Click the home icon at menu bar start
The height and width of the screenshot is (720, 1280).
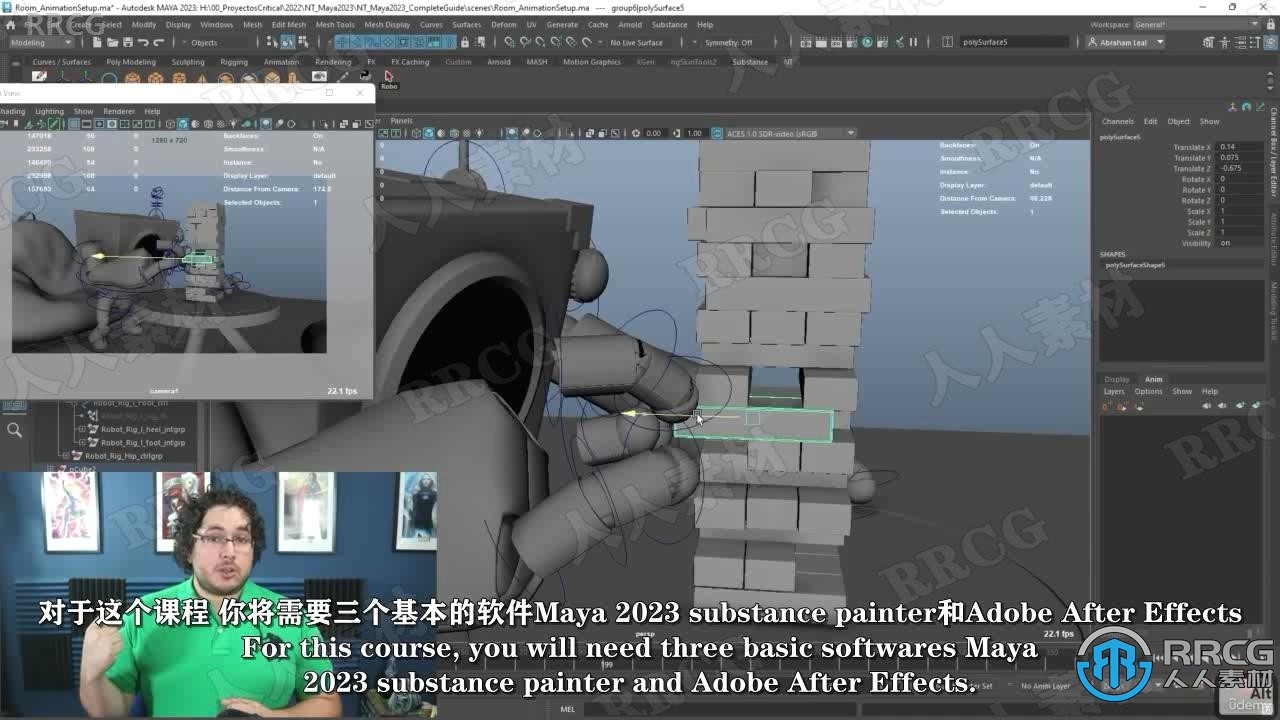[x=8, y=24]
